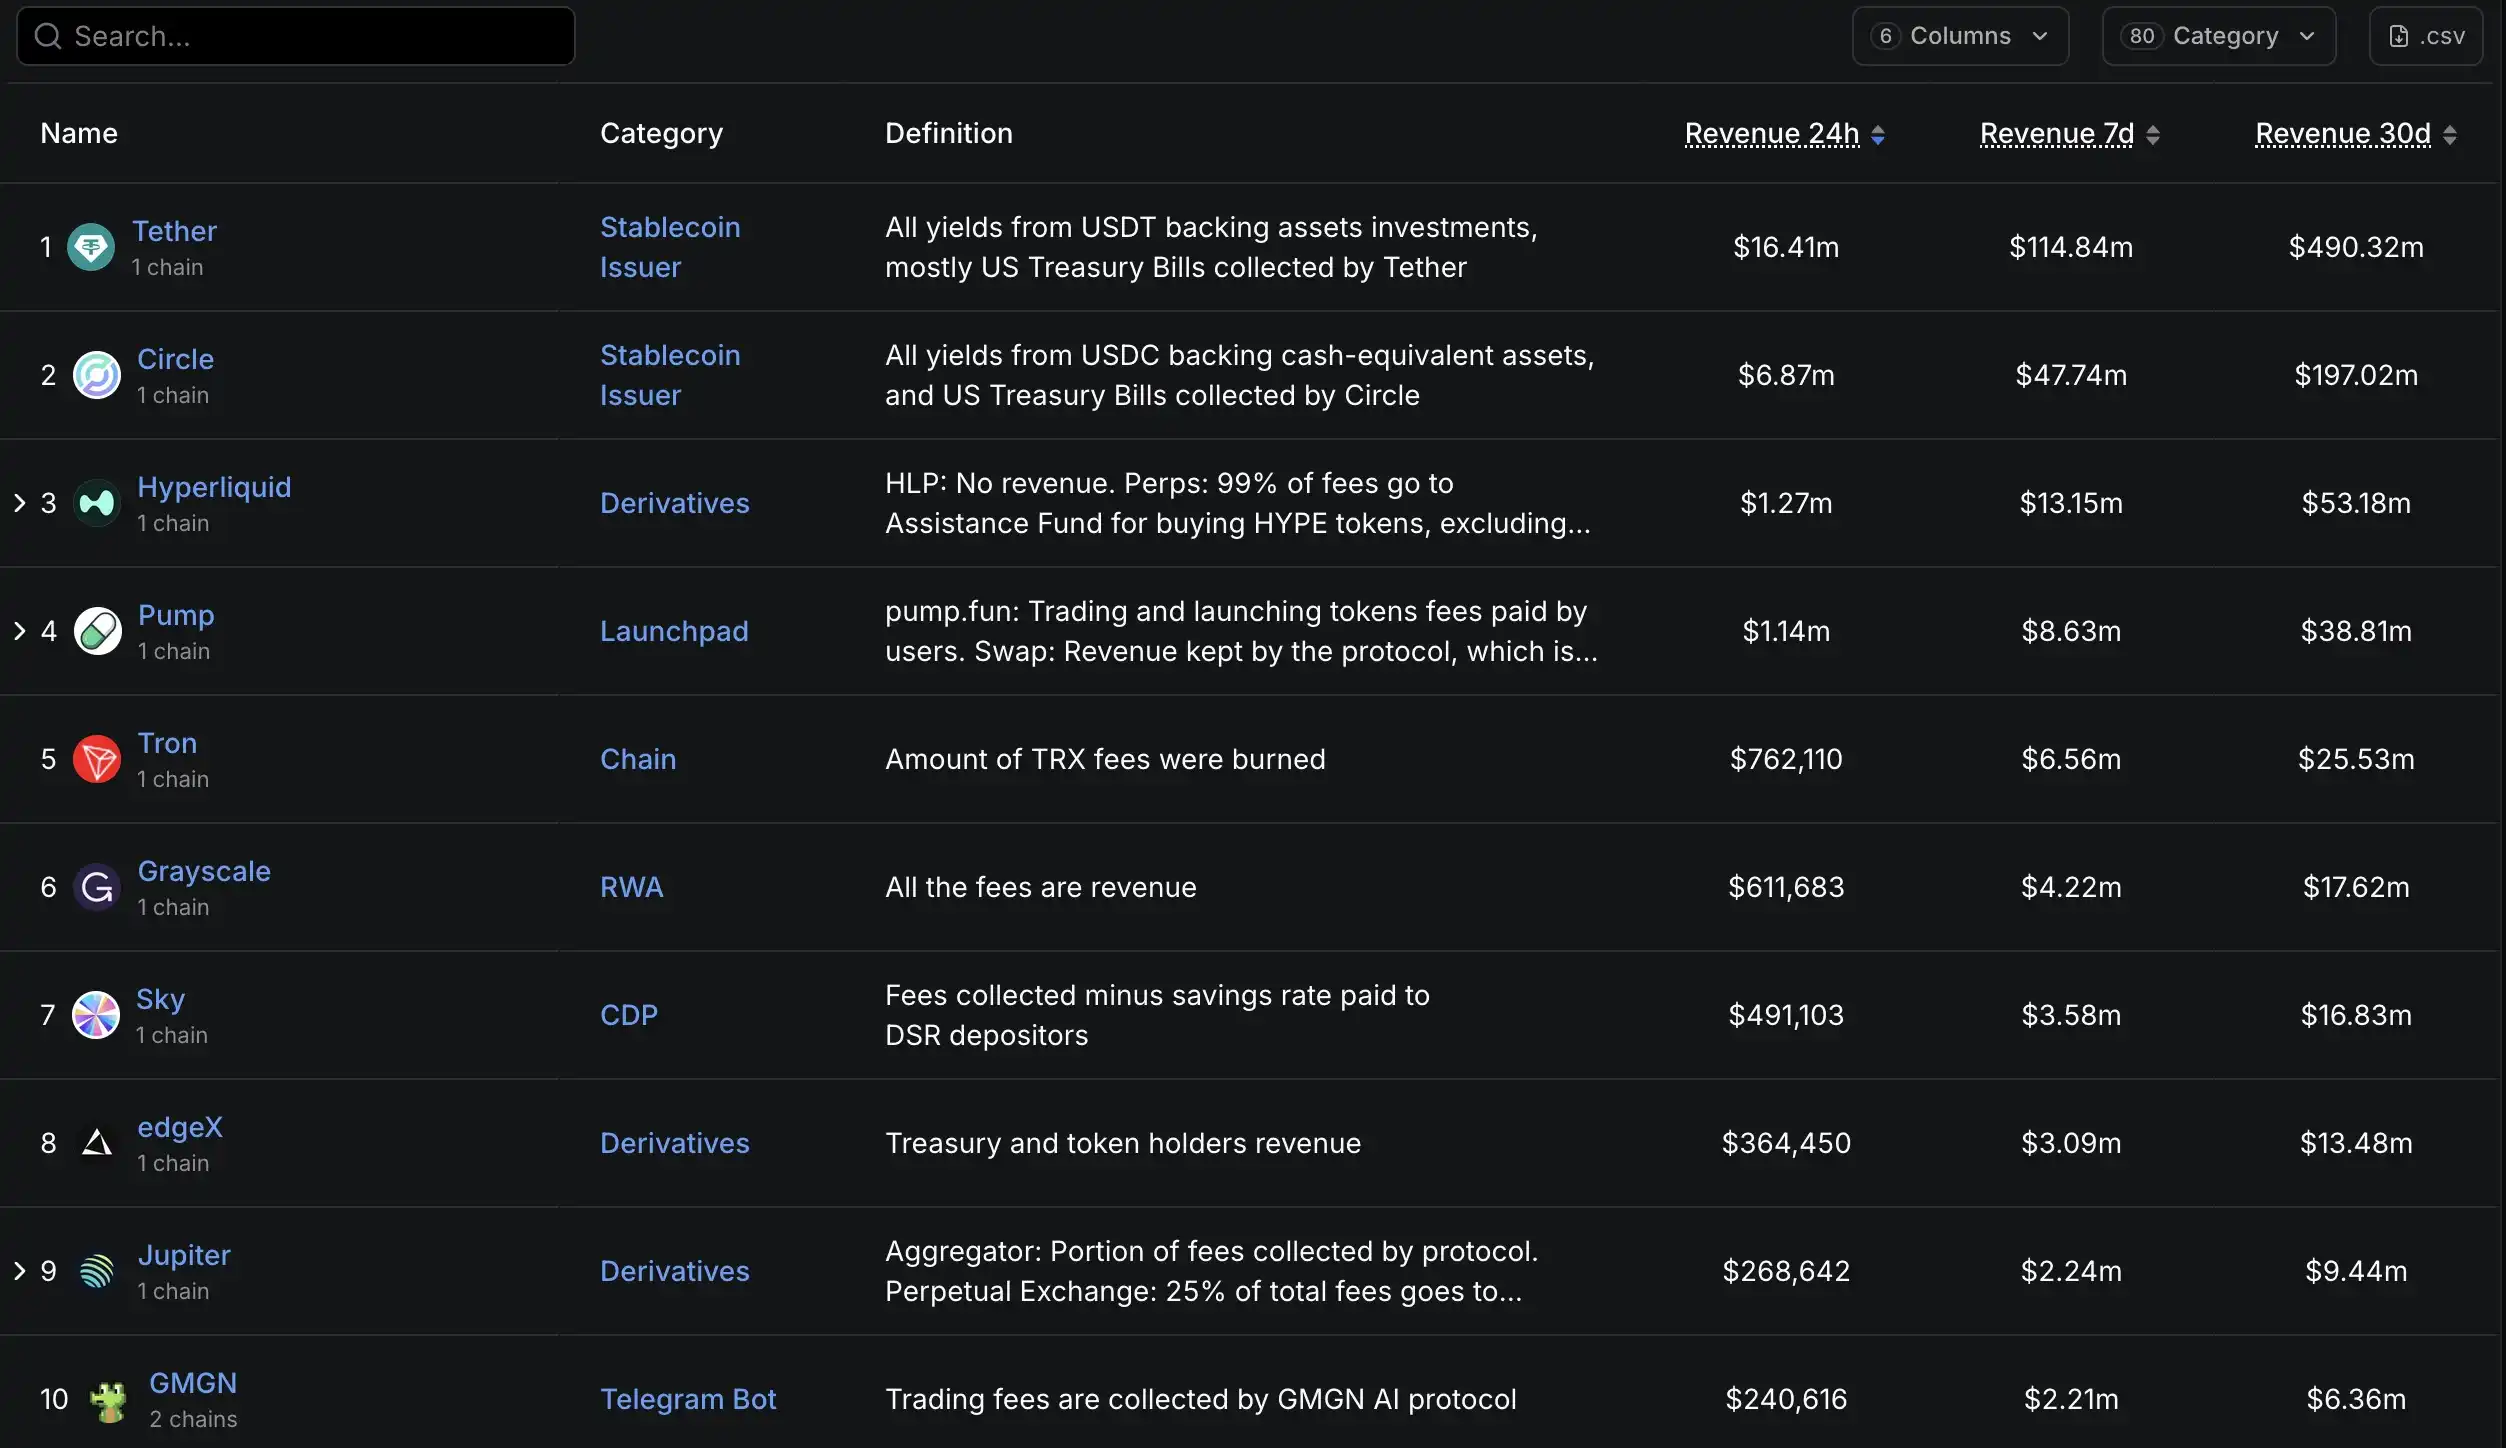Expand the Hyperliquid row chevron
The height and width of the screenshot is (1448, 2506).
click(x=21, y=503)
